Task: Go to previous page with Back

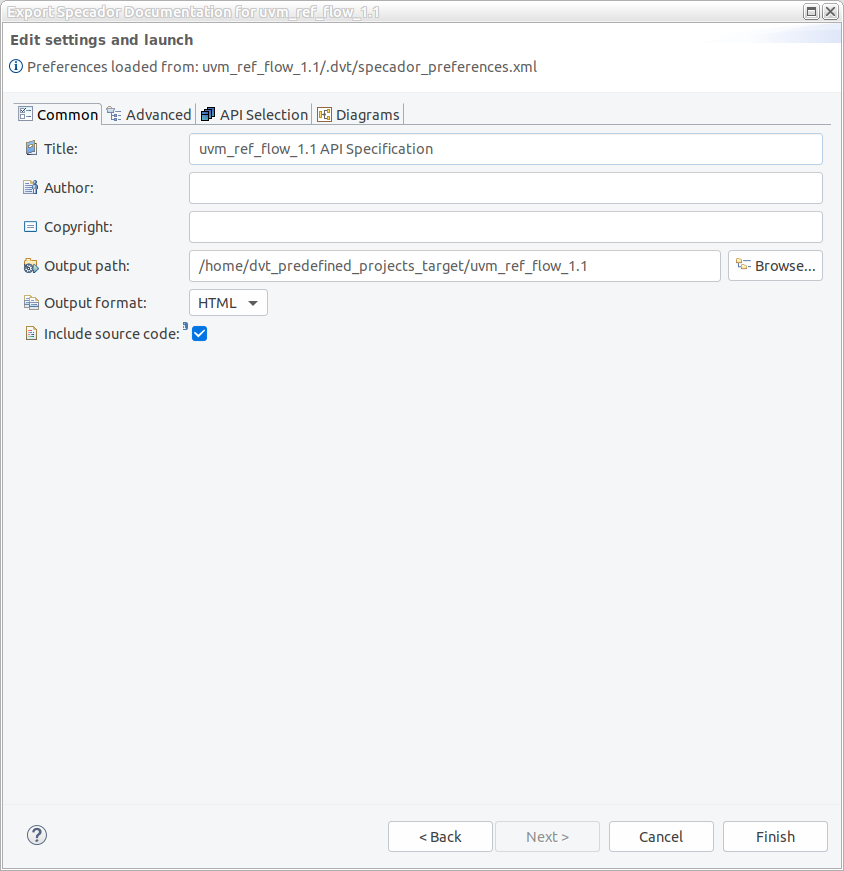Action: 440,837
